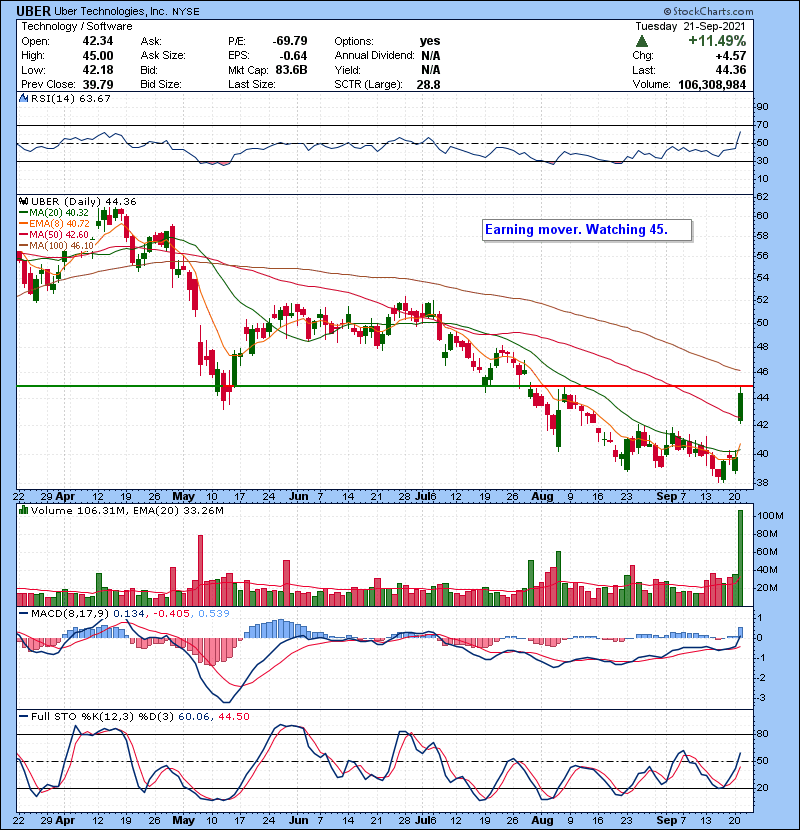Click the MACD(8,17,9) indicator label
Viewport: 800px width, 830px height.
pos(70,614)
